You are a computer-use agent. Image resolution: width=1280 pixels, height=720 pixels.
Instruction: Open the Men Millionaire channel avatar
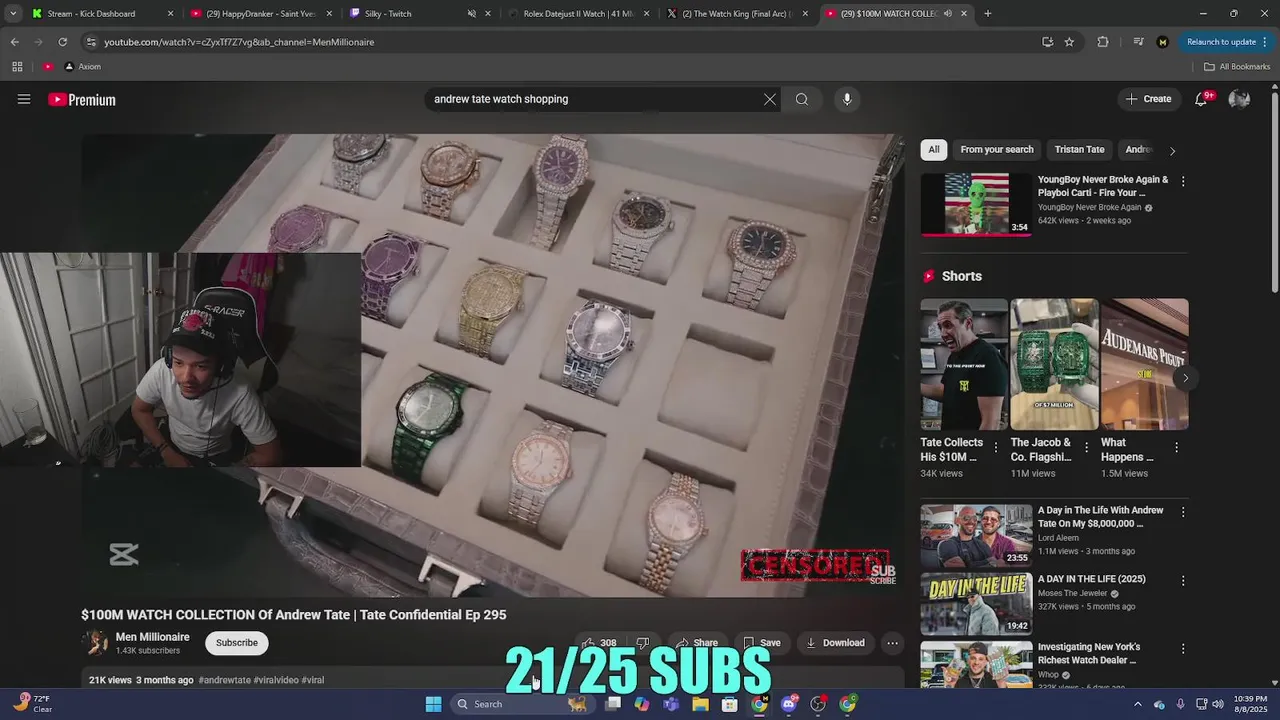click(96, 642)
